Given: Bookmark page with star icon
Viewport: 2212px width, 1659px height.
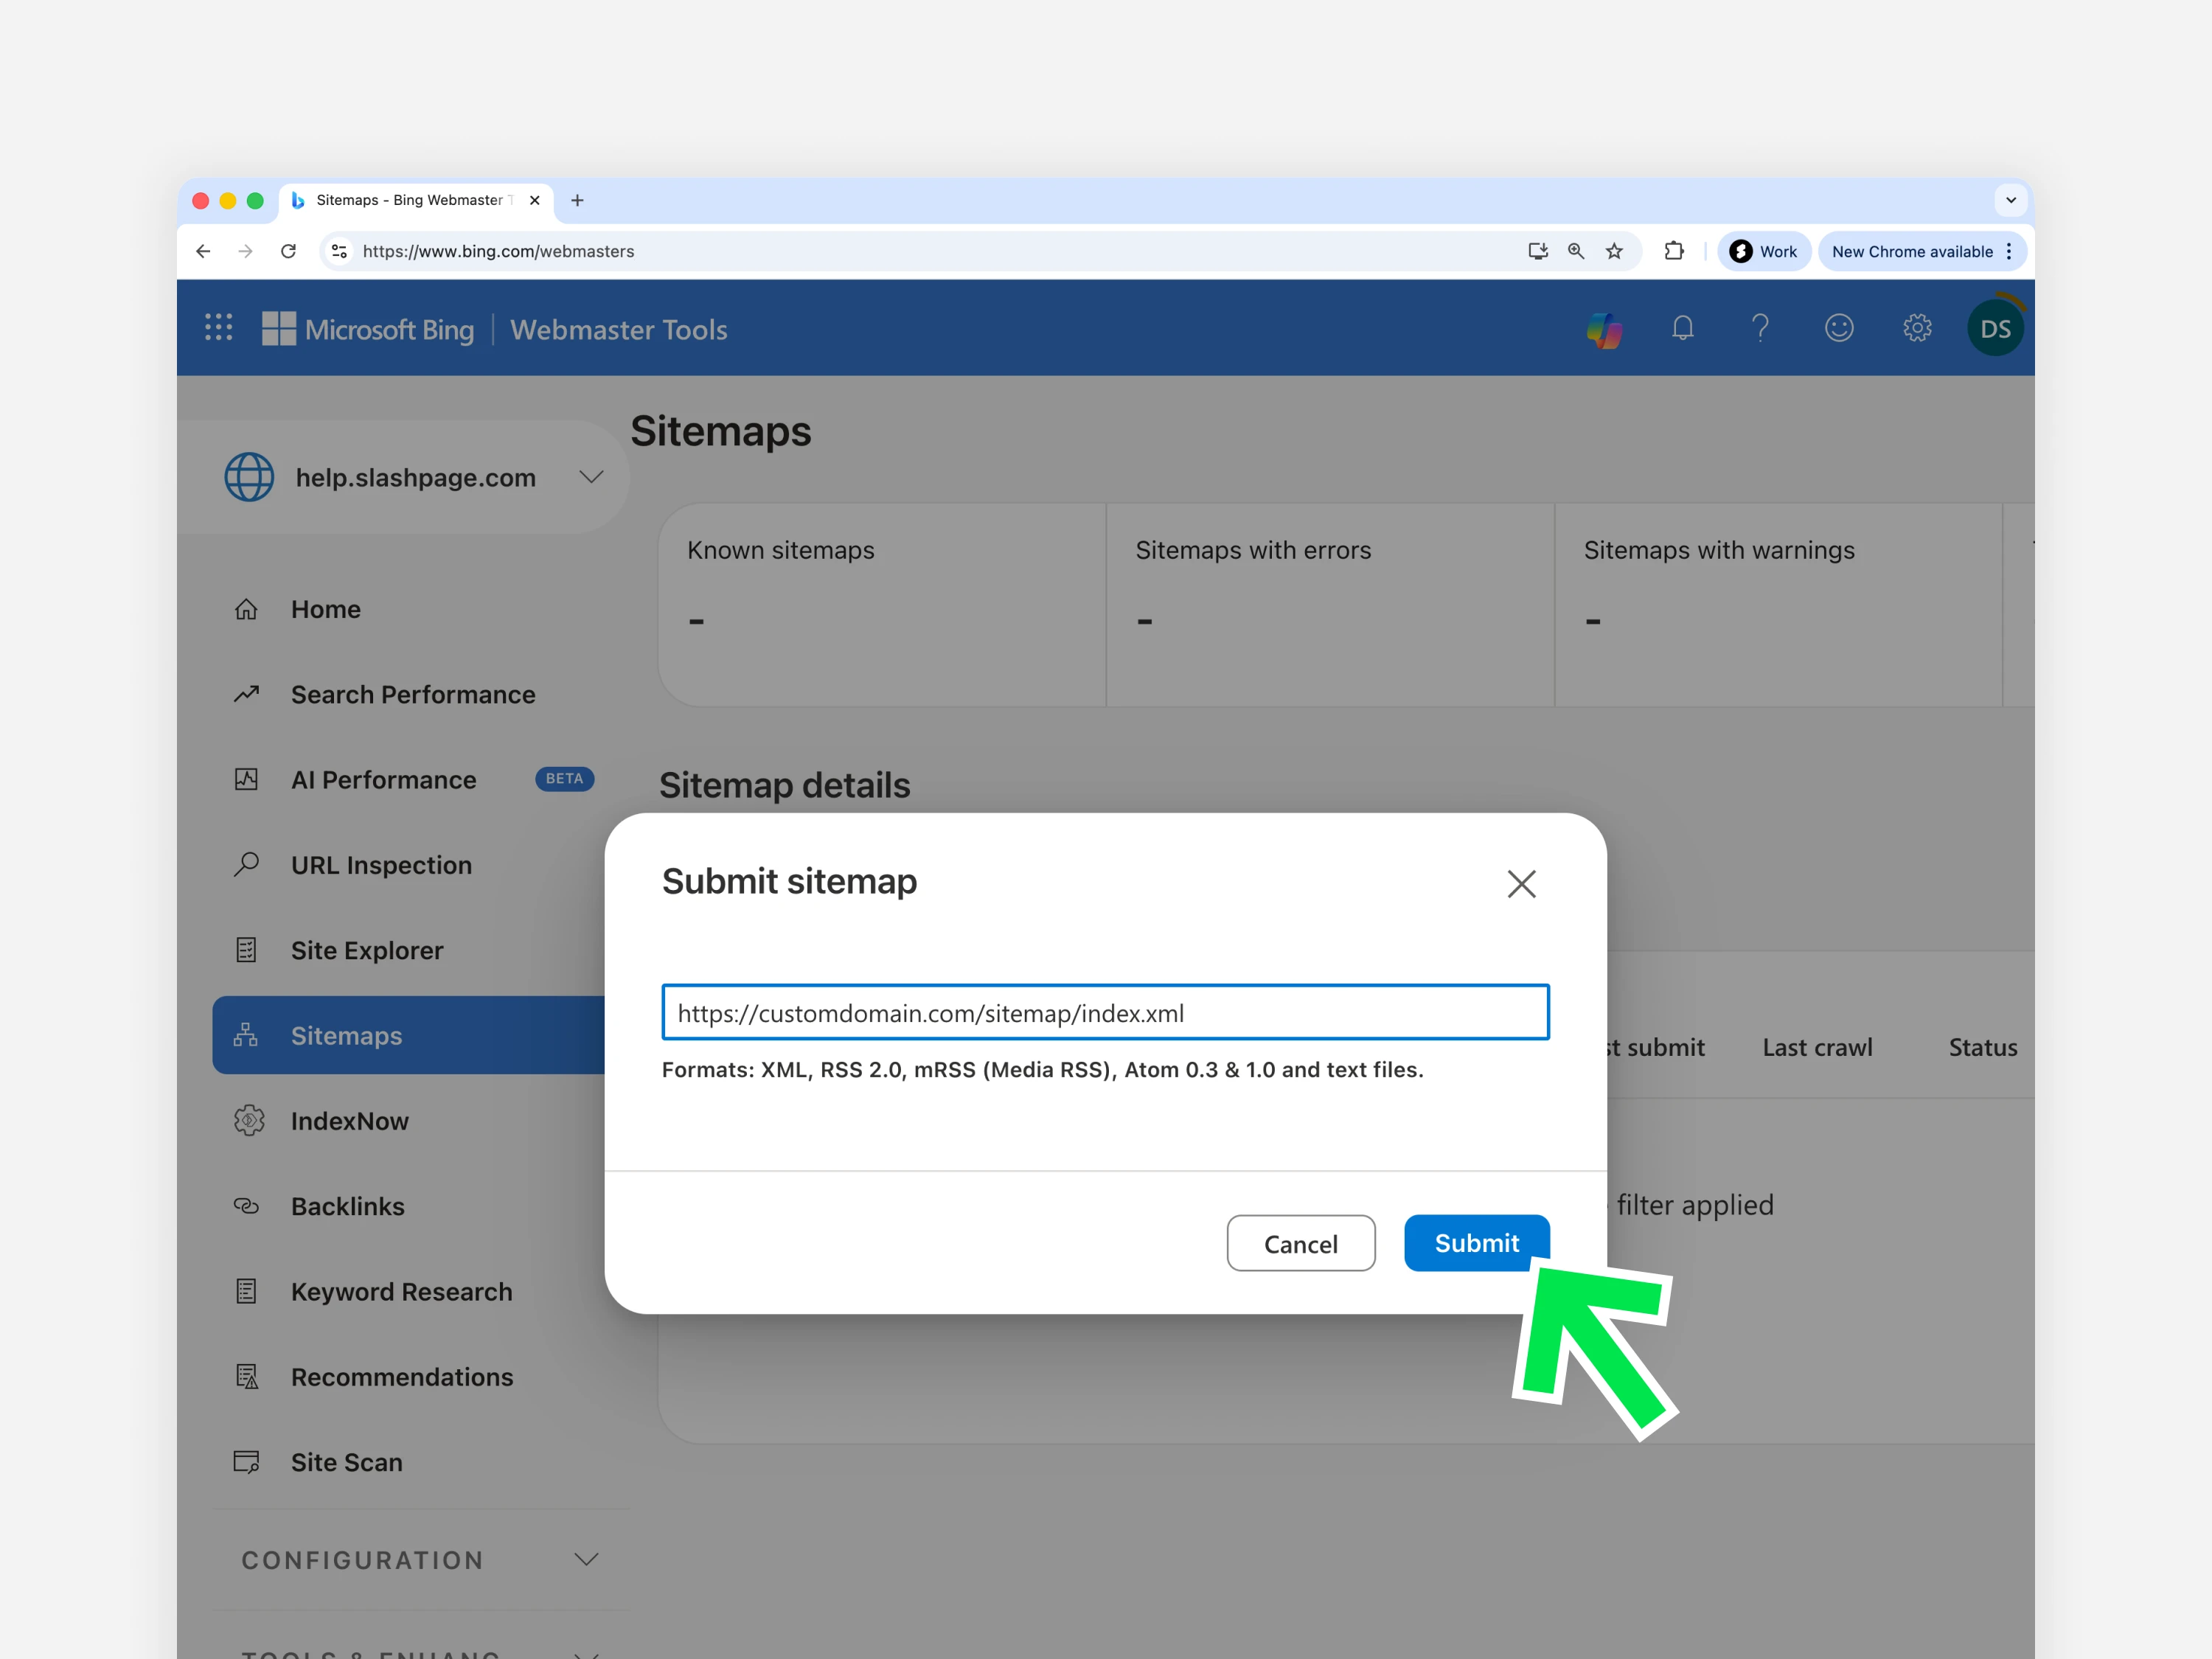Looking at the screenshot, I should click(x=1614, y=251).
